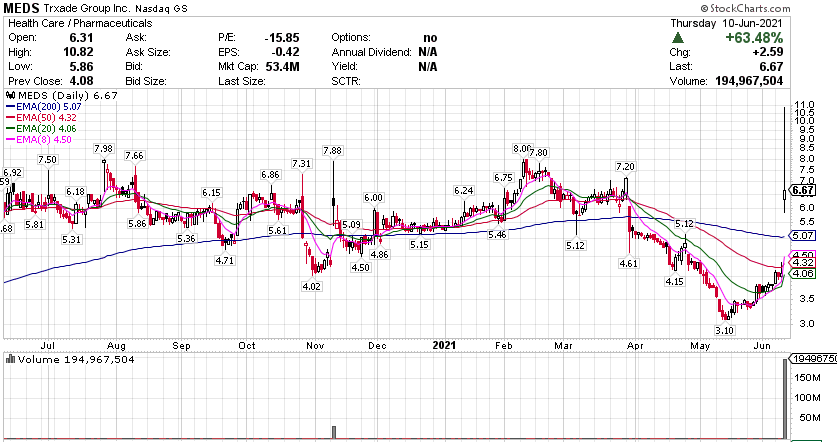
Task: Click the candlestick icon beside MEDS (Daily)
Action: click(x=10, y=95)
